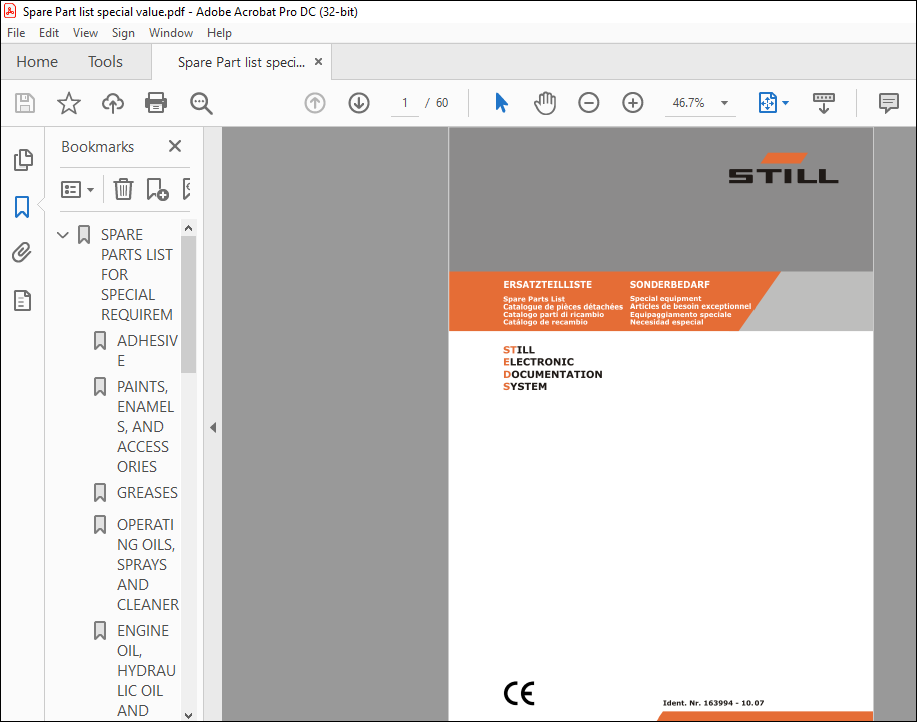
Task: Click the scrolling mode/read icon
Action: (x=823, y=103)
